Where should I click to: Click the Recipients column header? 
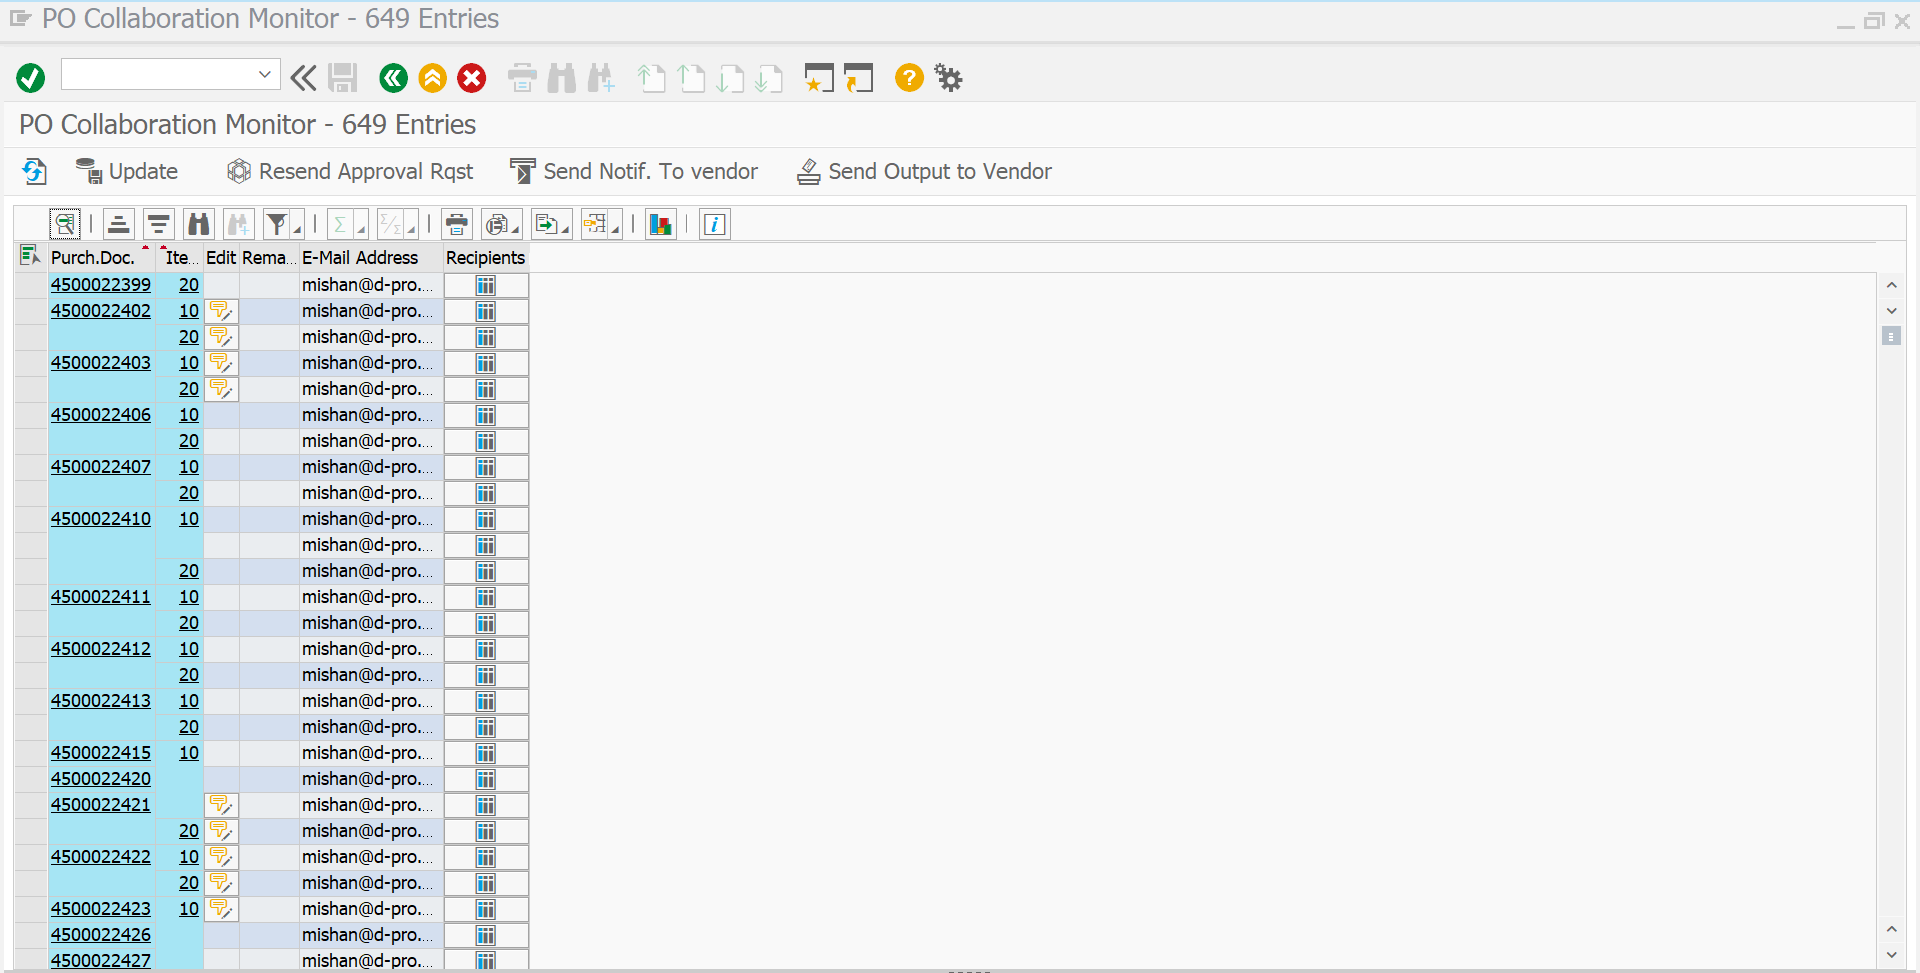(x=485, y=257)
